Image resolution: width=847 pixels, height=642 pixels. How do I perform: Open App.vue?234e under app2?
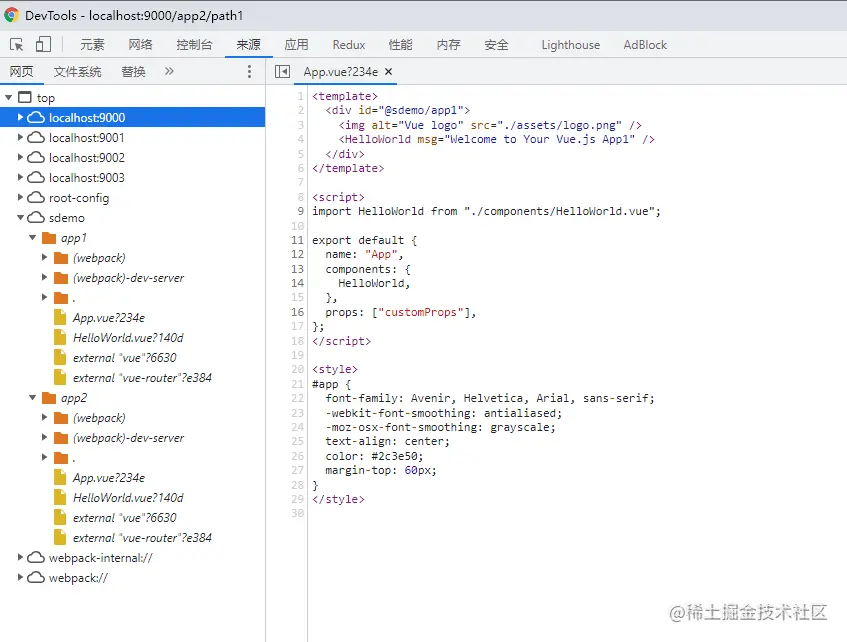click(x=109, y=478)
